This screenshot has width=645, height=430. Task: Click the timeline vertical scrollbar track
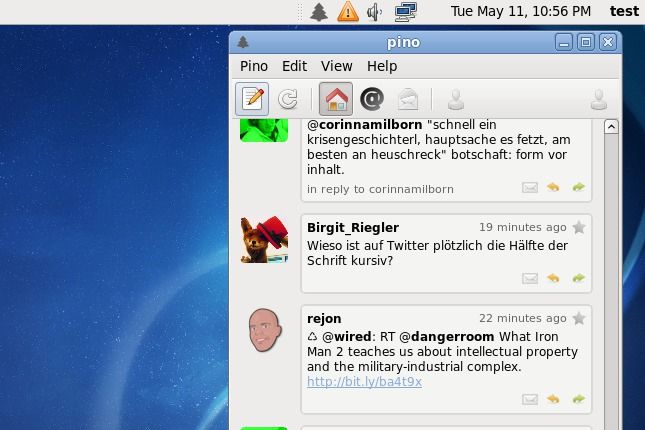(611, 282)
